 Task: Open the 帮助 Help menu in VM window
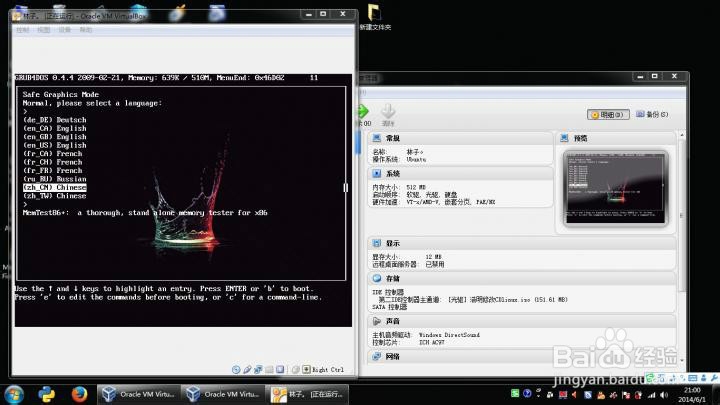click(x=86, y=30)
